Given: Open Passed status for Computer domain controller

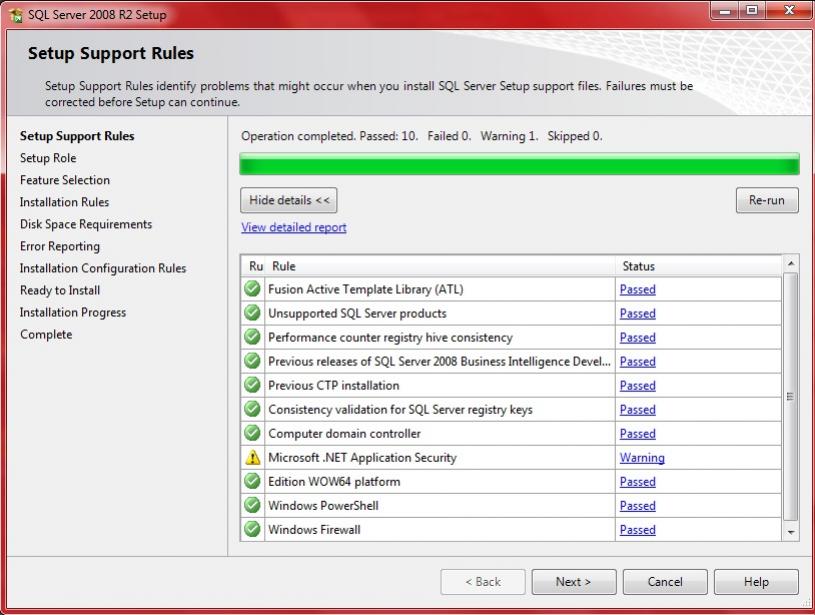Looking at the screenshot, I should click(638, 434).
